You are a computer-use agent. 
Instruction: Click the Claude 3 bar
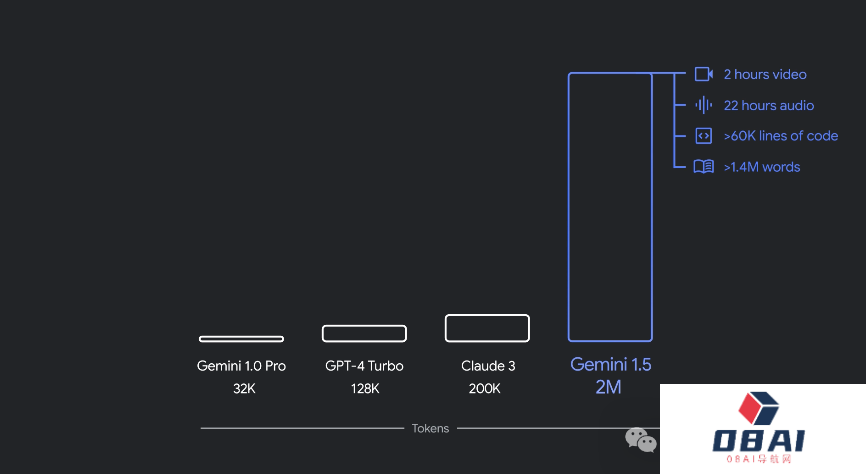[487, 328]
